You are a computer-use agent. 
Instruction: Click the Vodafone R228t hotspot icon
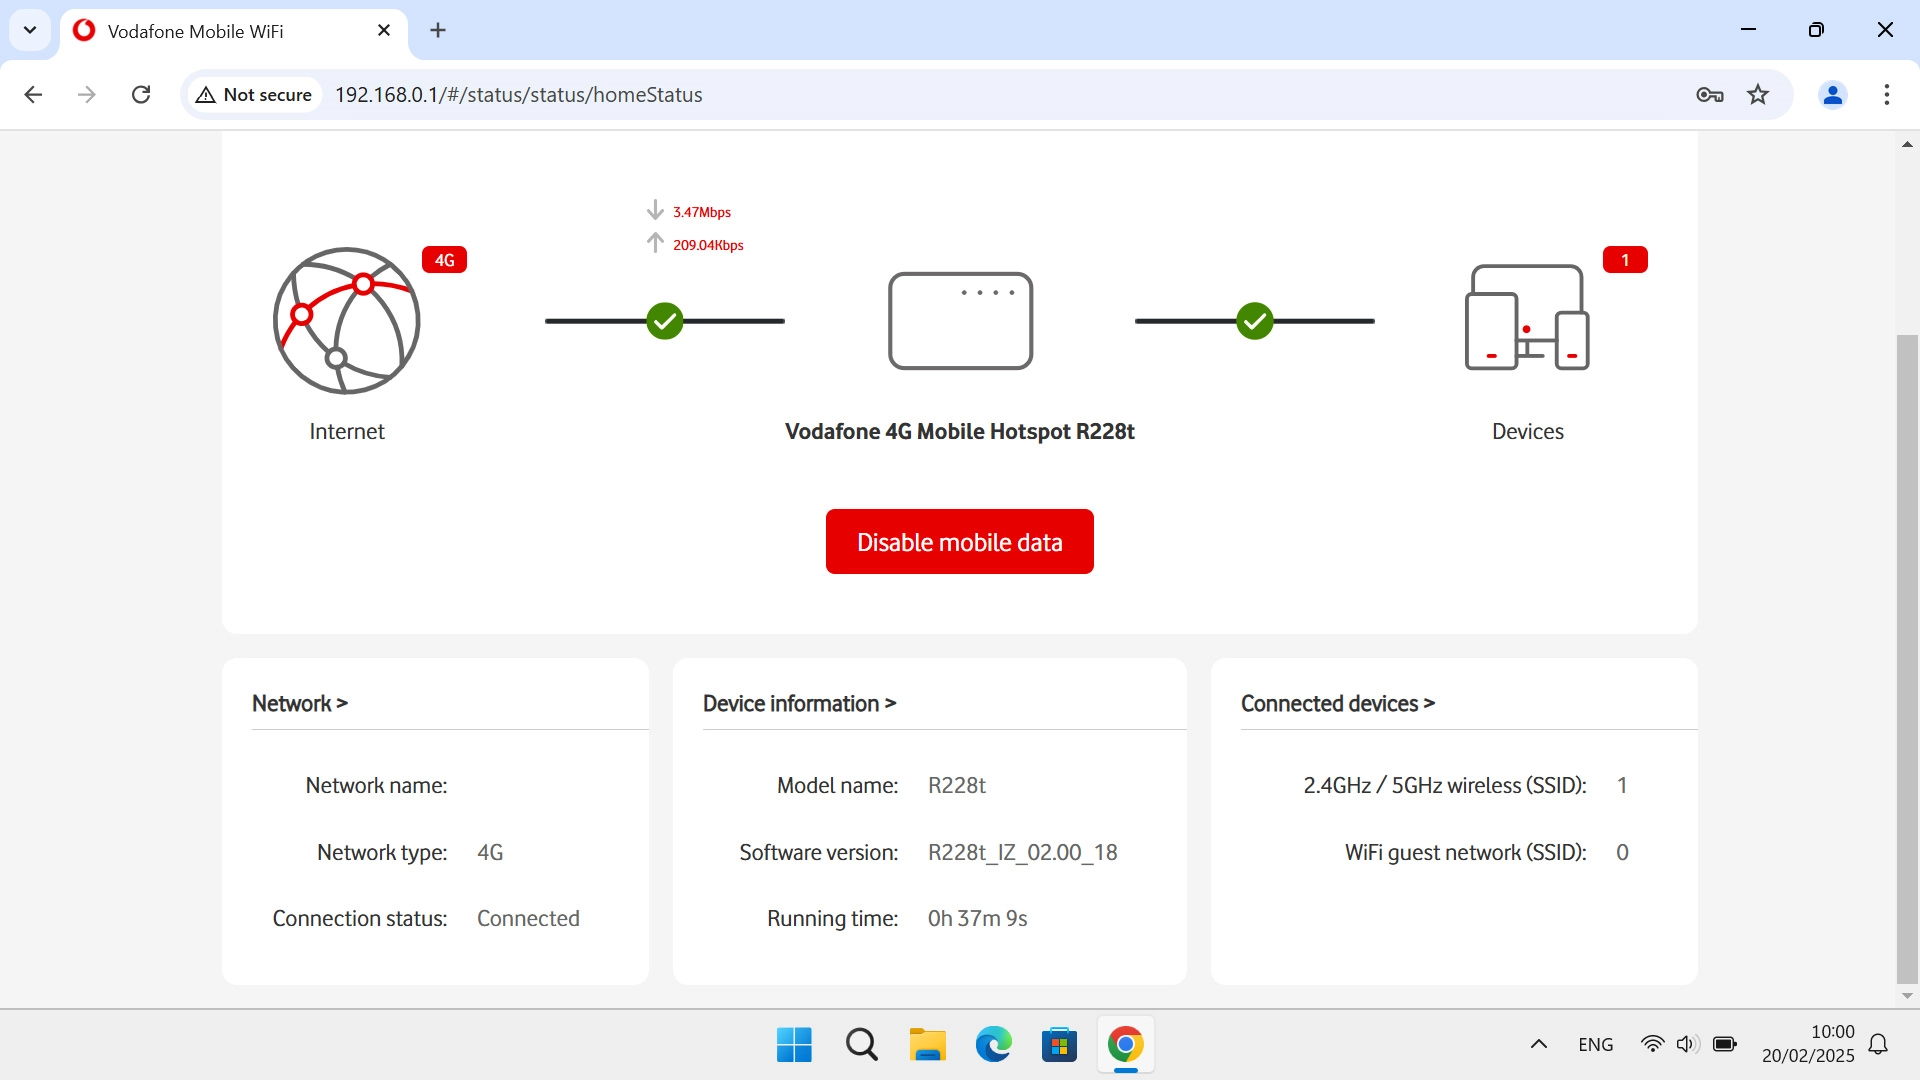click(x=959, y=320)
